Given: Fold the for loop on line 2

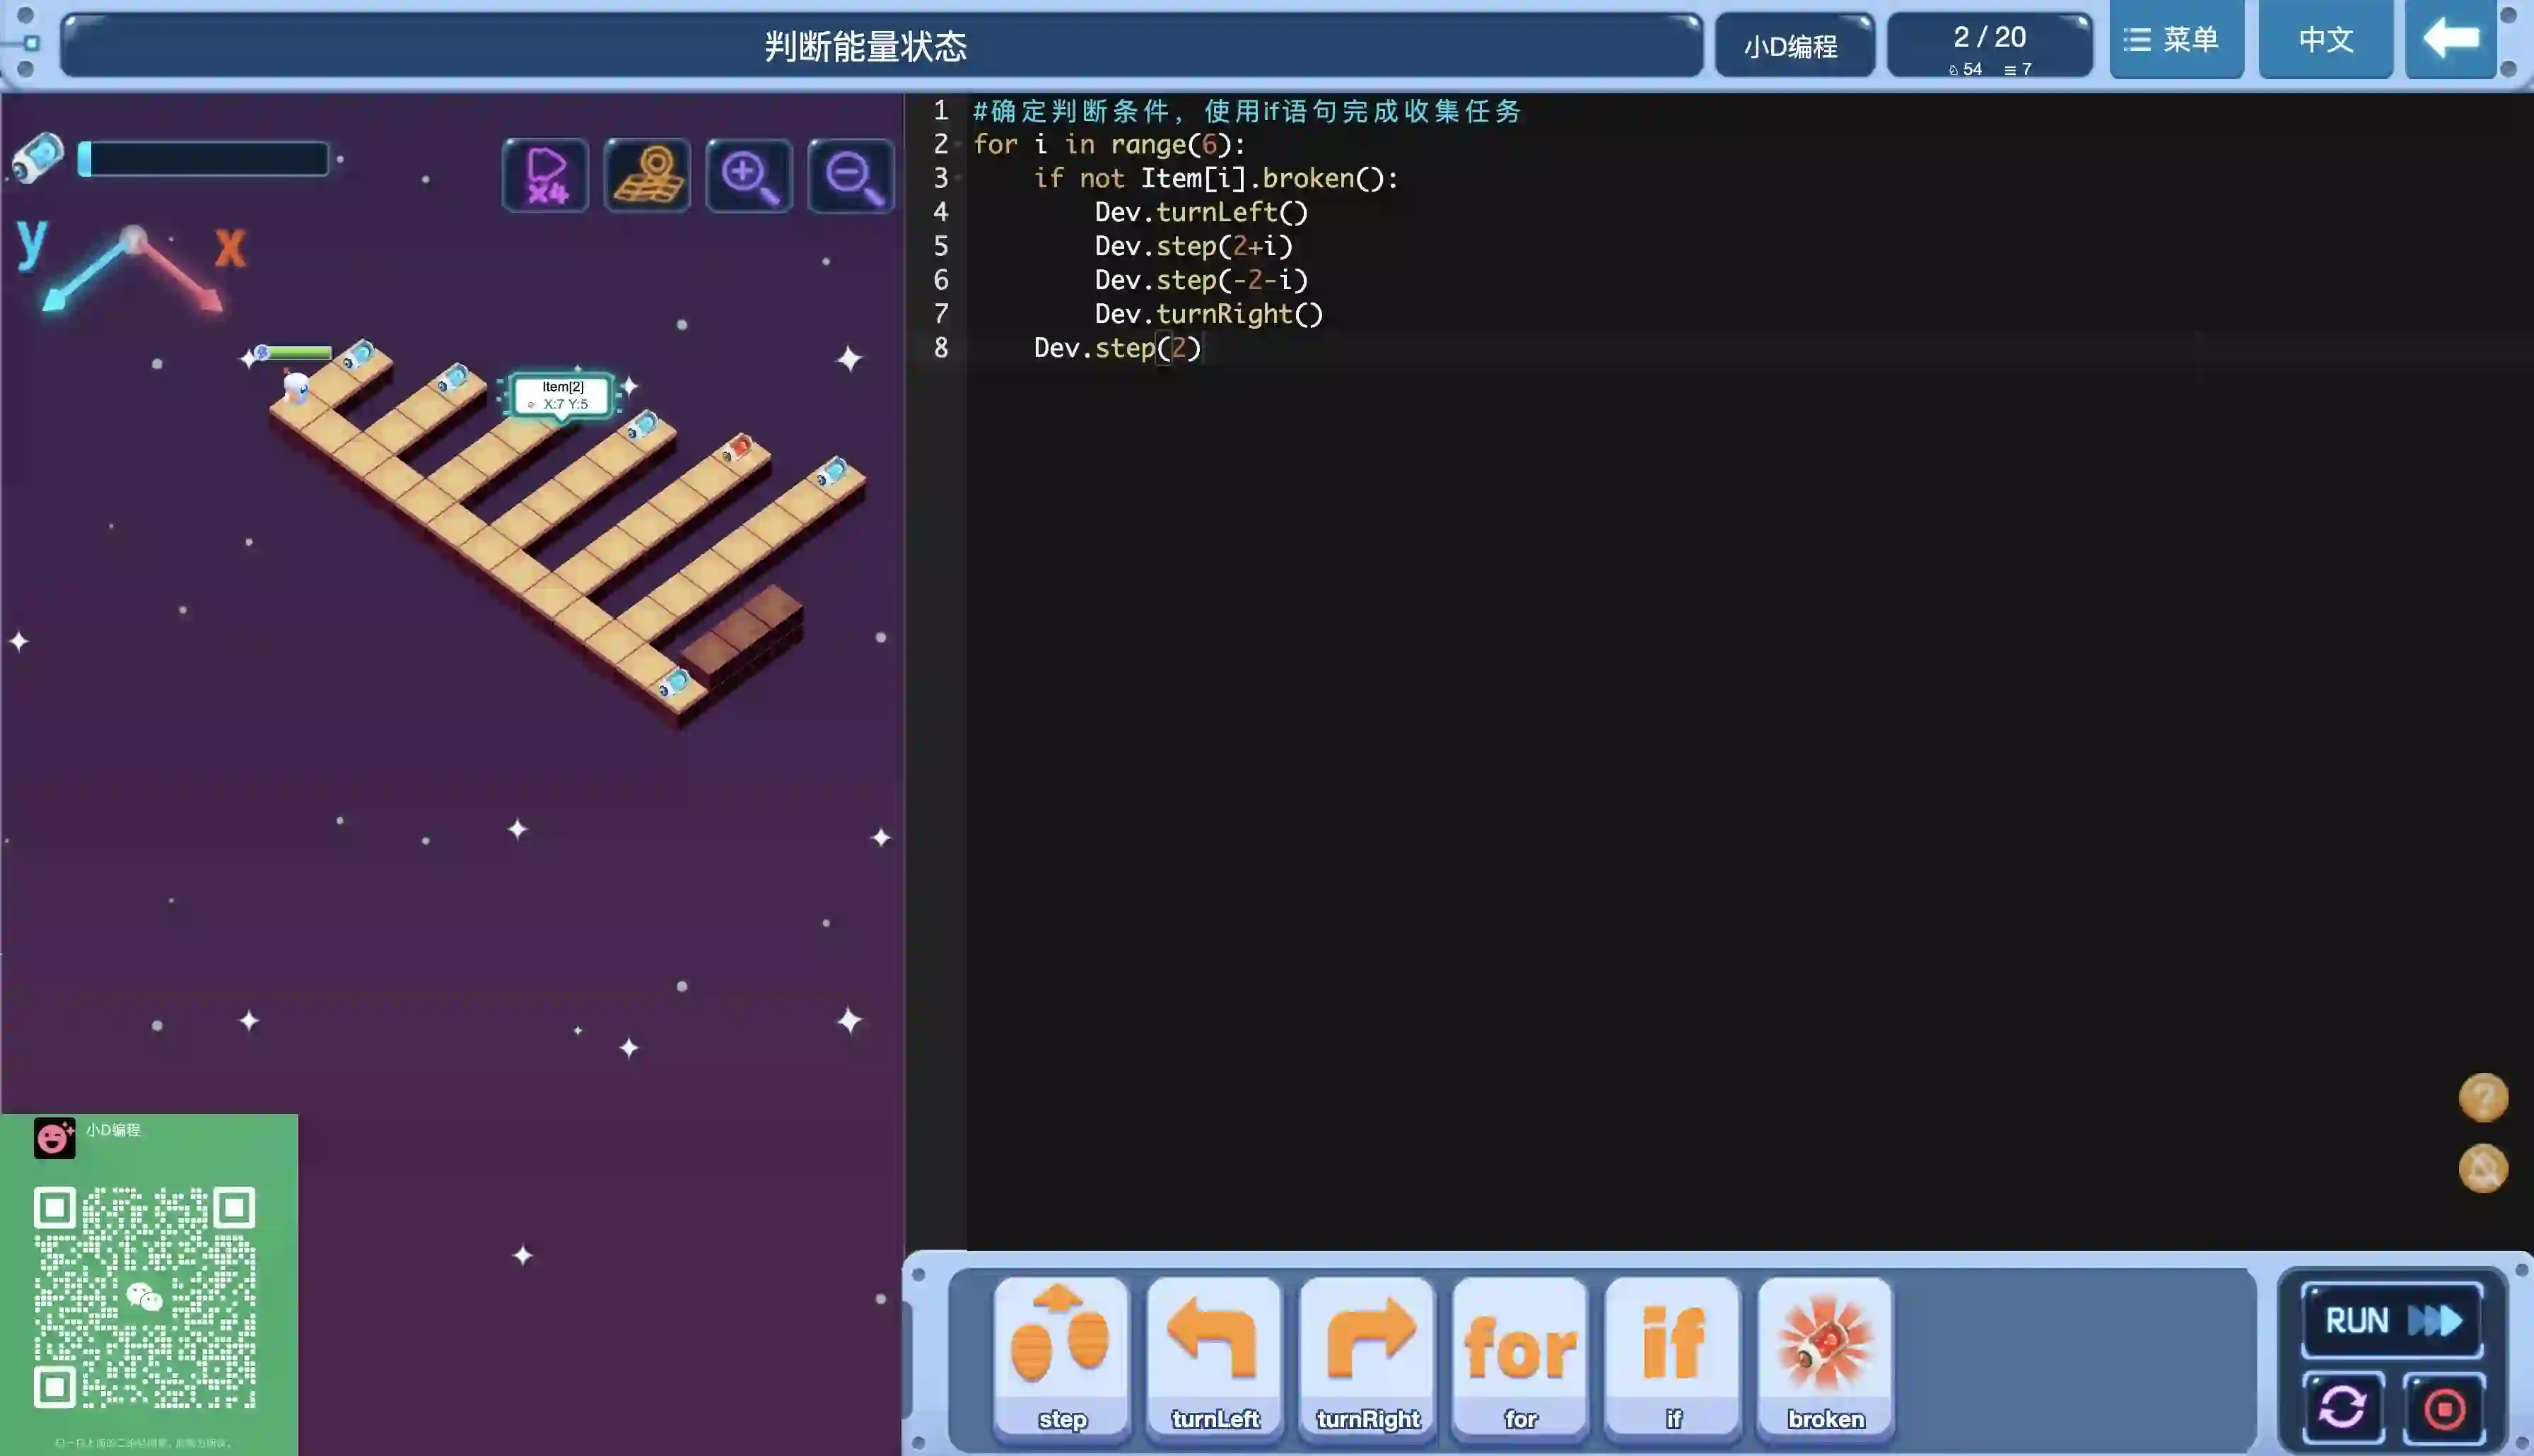Looking at the screenshot, I should tap(958, 144).
